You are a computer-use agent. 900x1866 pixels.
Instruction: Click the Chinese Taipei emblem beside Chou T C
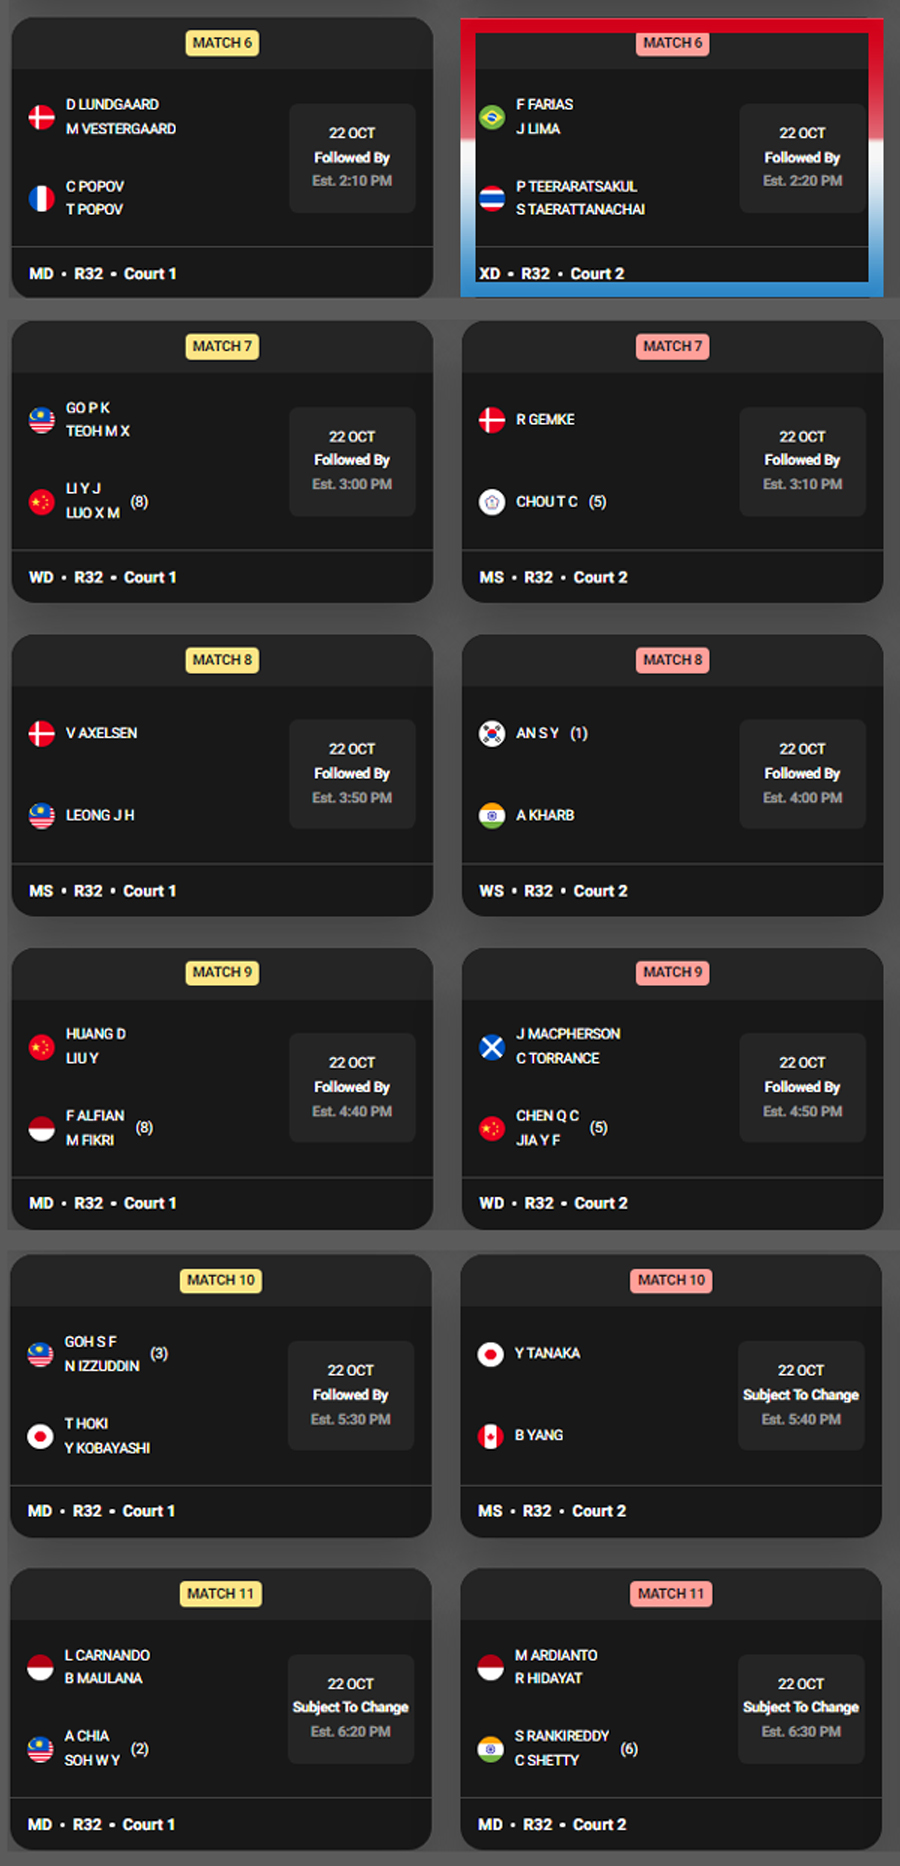point(491,502)
